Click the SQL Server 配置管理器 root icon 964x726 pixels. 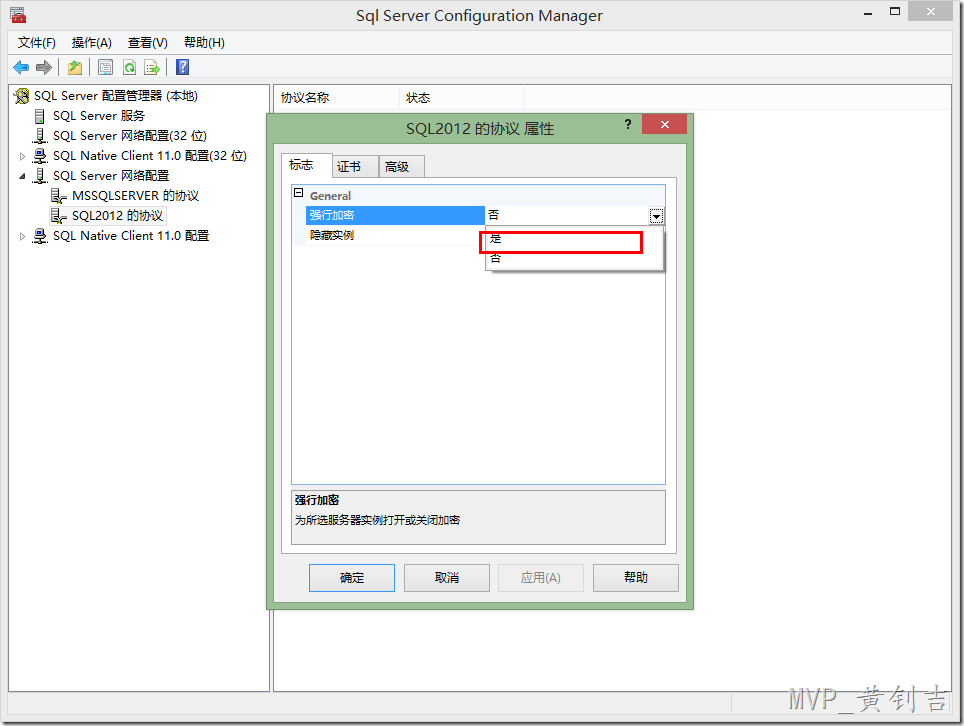(x=22, y=96)
